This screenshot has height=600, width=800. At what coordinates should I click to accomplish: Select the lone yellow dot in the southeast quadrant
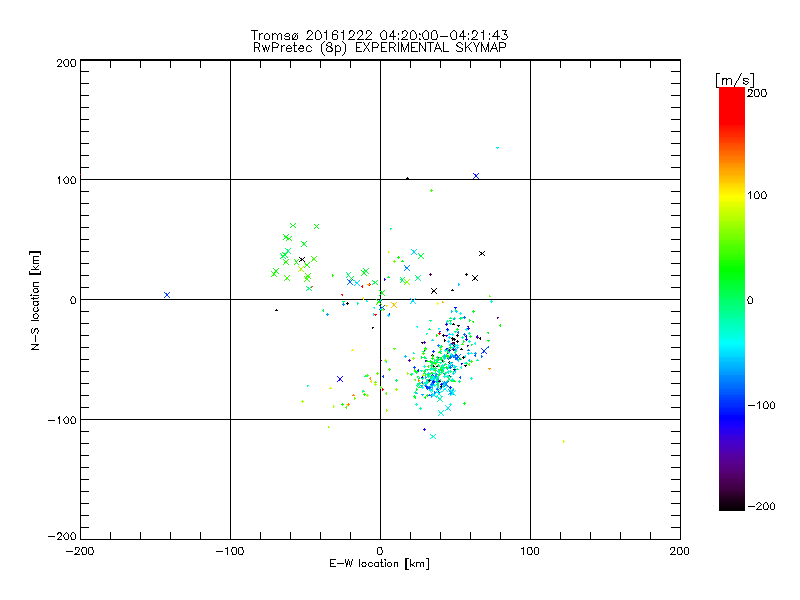pyautogui.click(x=564, y=441)
